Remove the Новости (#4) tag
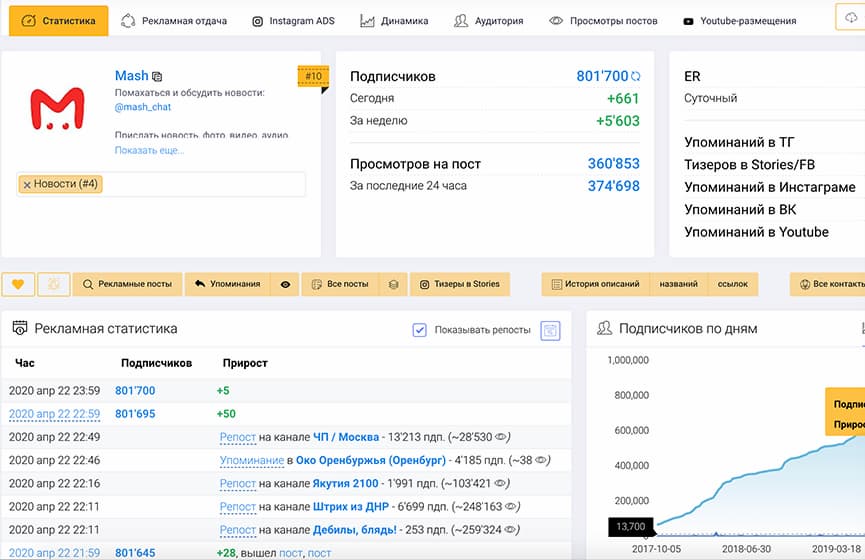 tap(27, 185)
